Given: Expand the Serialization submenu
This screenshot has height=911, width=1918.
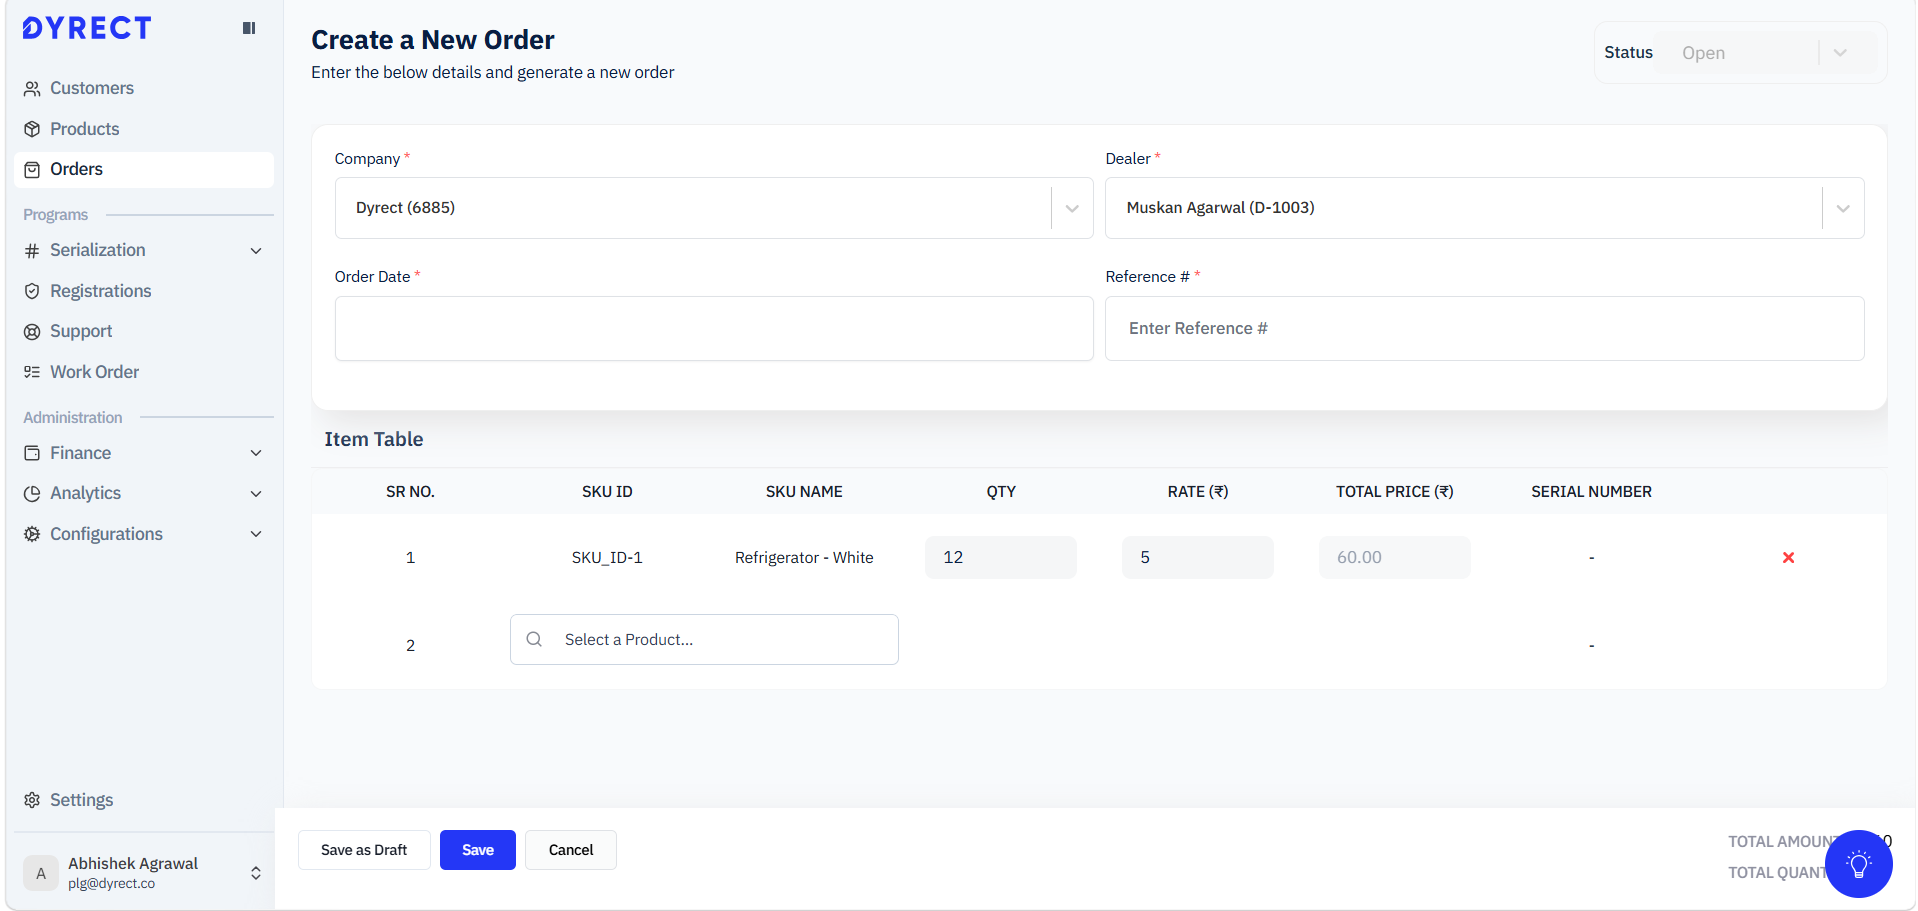Looking at the screenshot, I should click(256, 251).
